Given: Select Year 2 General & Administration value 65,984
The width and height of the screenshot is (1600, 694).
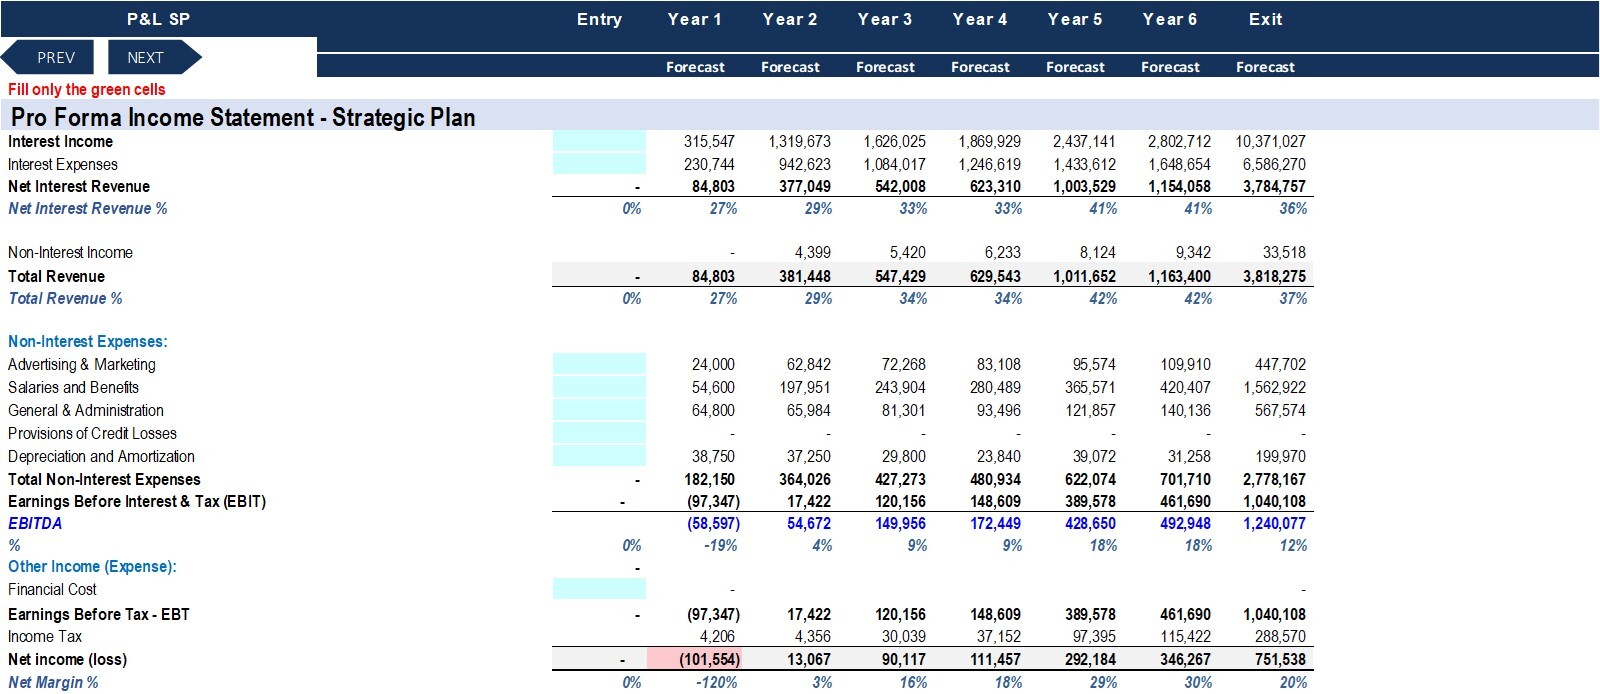Looking at the screenshot, I should point(808,410).
